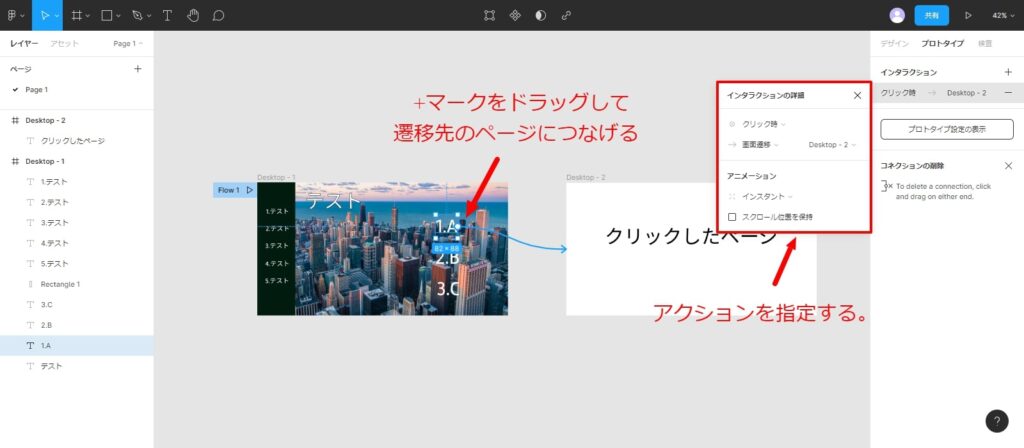Select the Pen tool
1024x448 pixels.
(138, 15)
